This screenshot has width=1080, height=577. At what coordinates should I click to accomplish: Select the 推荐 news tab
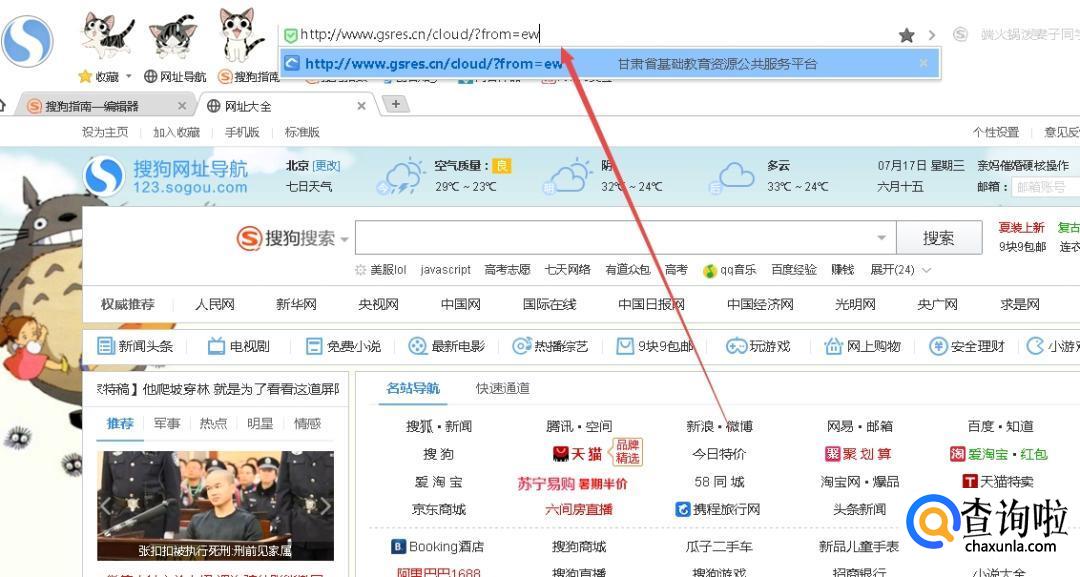tap(120, 423)
